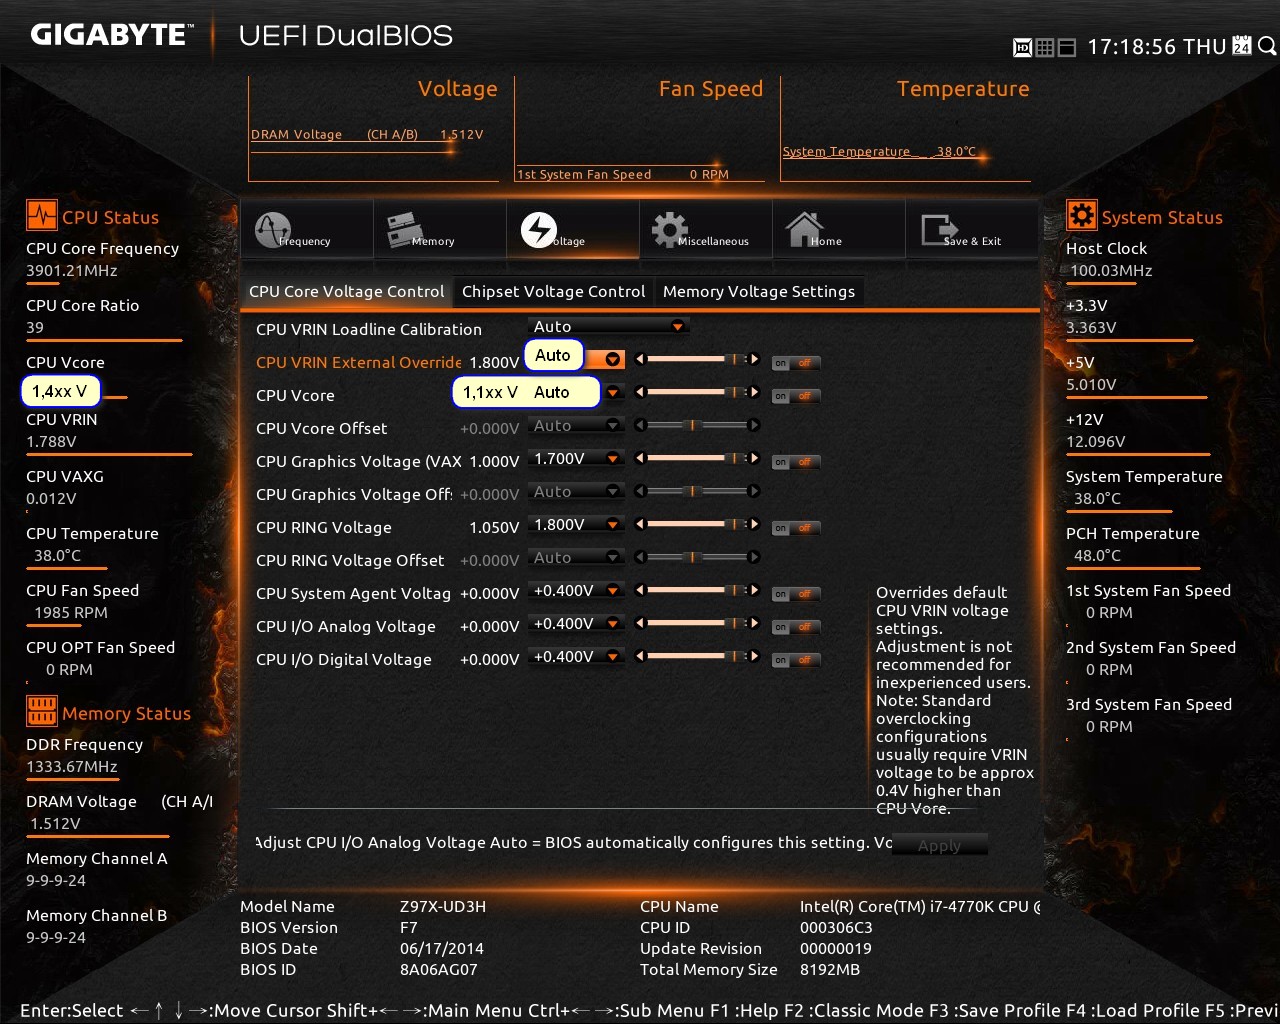Screen dimensions: 1280x1024
Task: Go to the Home menu
Action: 838,230
